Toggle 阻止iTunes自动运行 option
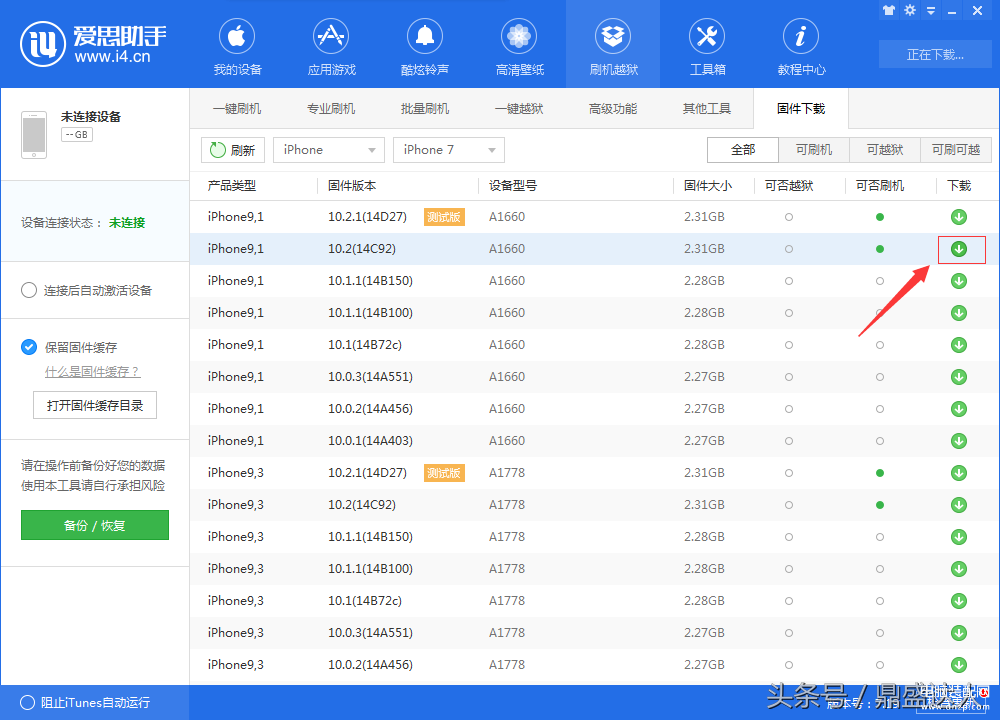Viewport: 1000px width, 720px height. click(28, 702)
